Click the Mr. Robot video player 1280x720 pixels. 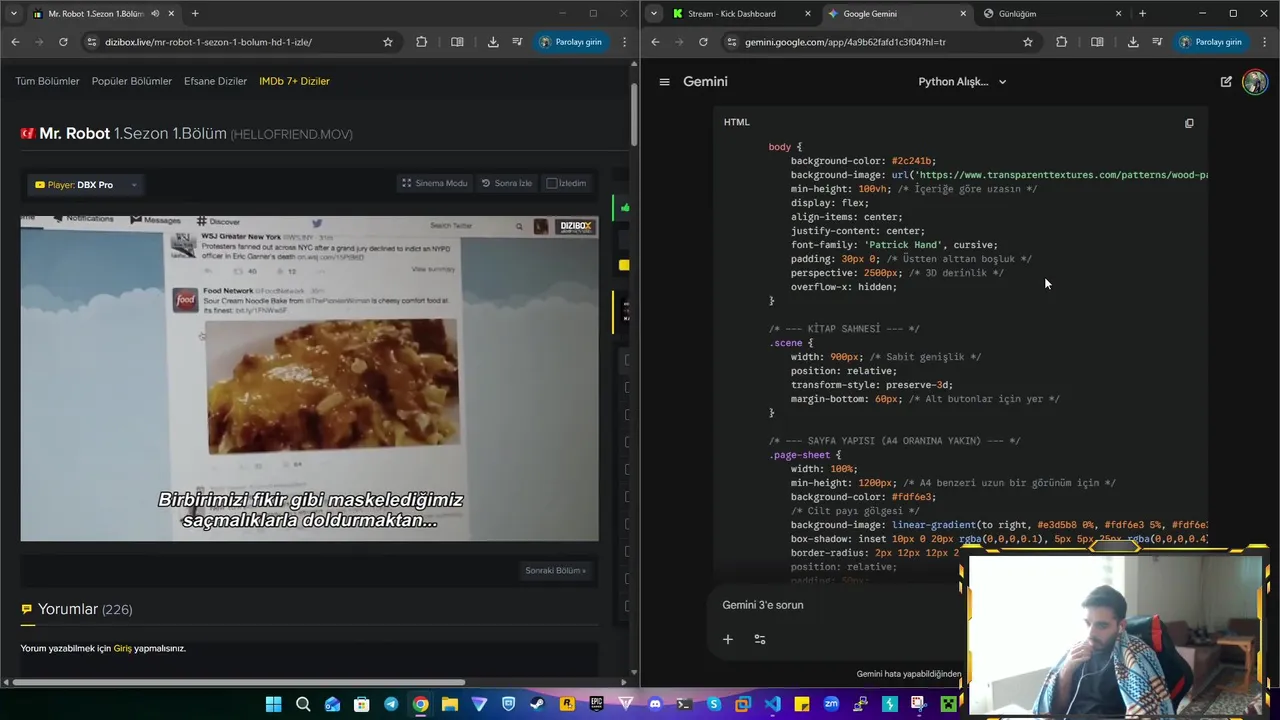tap(310, 379)
